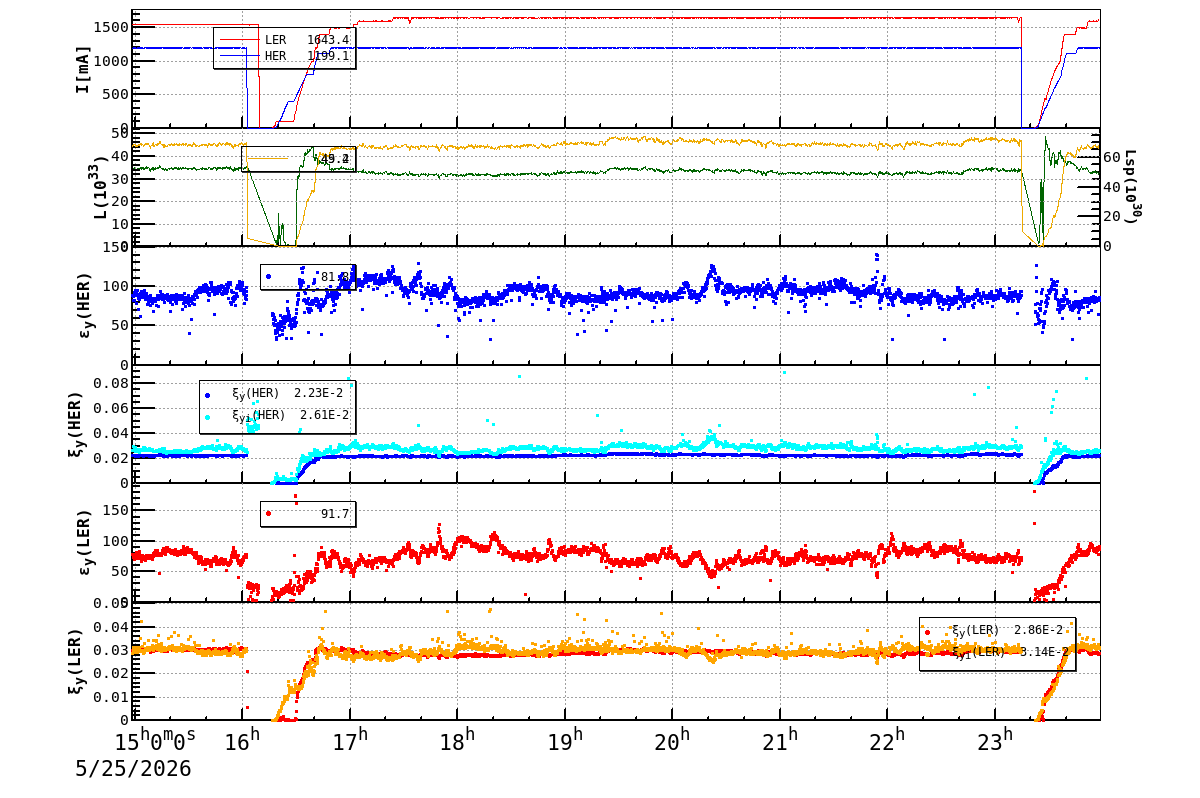The height and width of the screenshot is (798, 1200).
Task: Click the 20 tick on the luminosity left axis
Action: (x=121, y=201)
